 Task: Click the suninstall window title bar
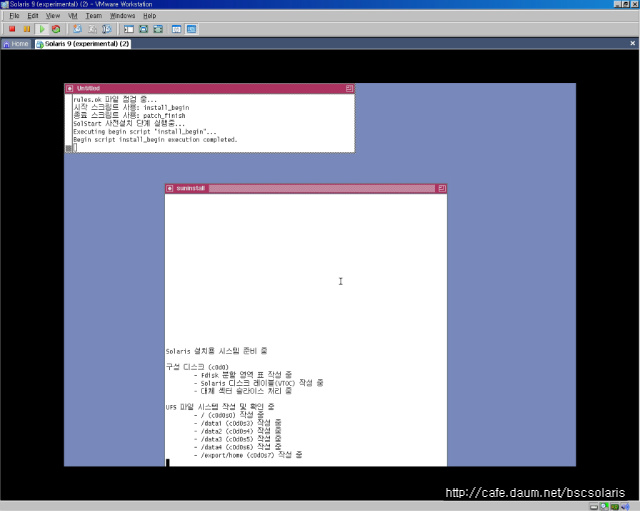(306, 188)
